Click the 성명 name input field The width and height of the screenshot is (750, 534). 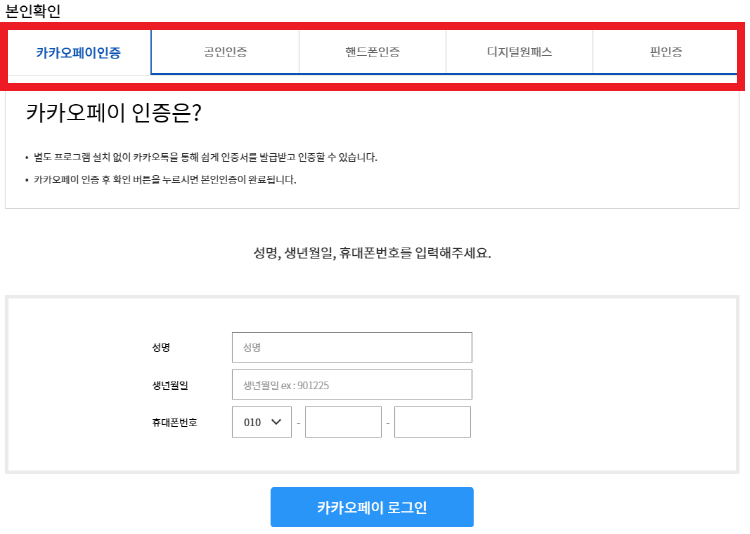click(352, 347)
